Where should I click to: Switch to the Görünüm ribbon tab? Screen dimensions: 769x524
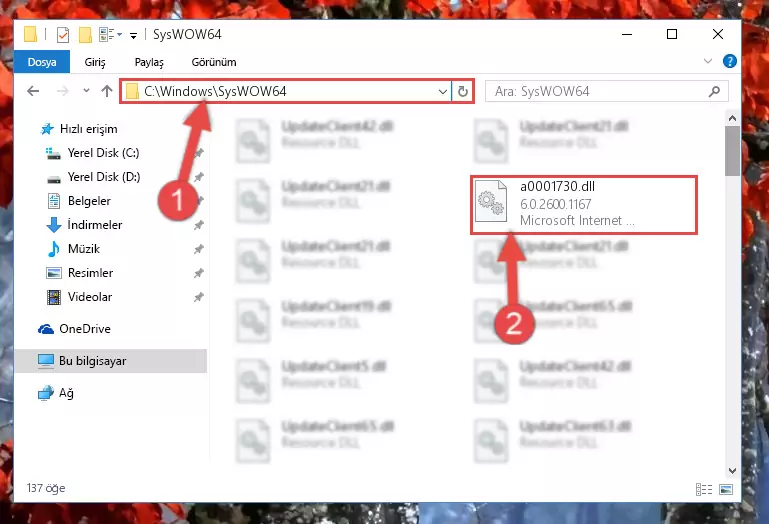point(214,62)
